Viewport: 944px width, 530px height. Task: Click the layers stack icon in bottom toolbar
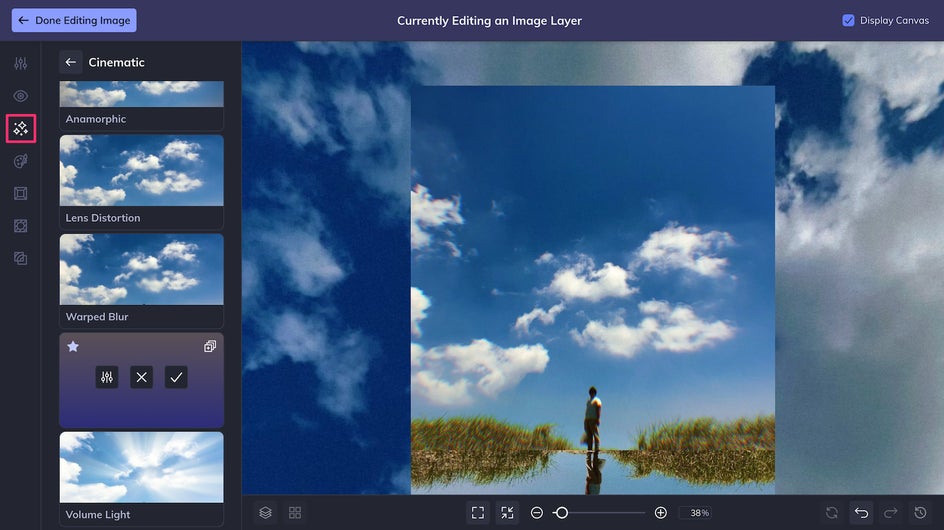point(266,513)
